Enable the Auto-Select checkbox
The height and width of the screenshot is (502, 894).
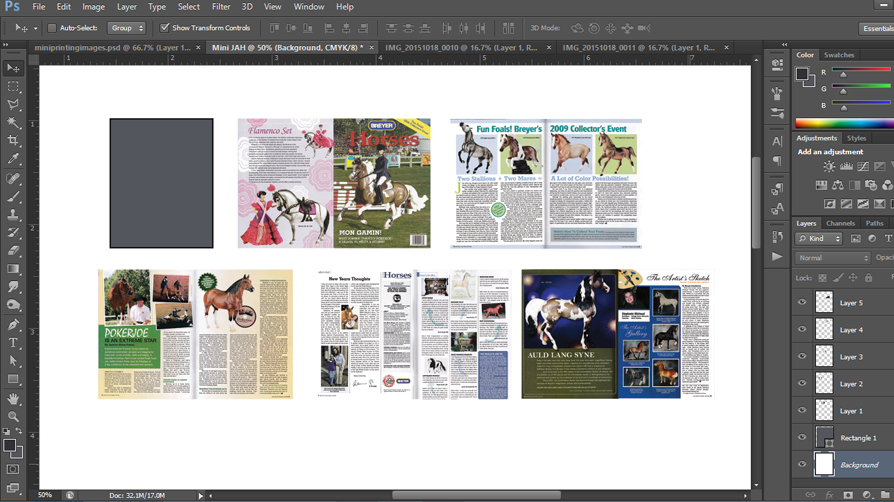pos(52,28)
